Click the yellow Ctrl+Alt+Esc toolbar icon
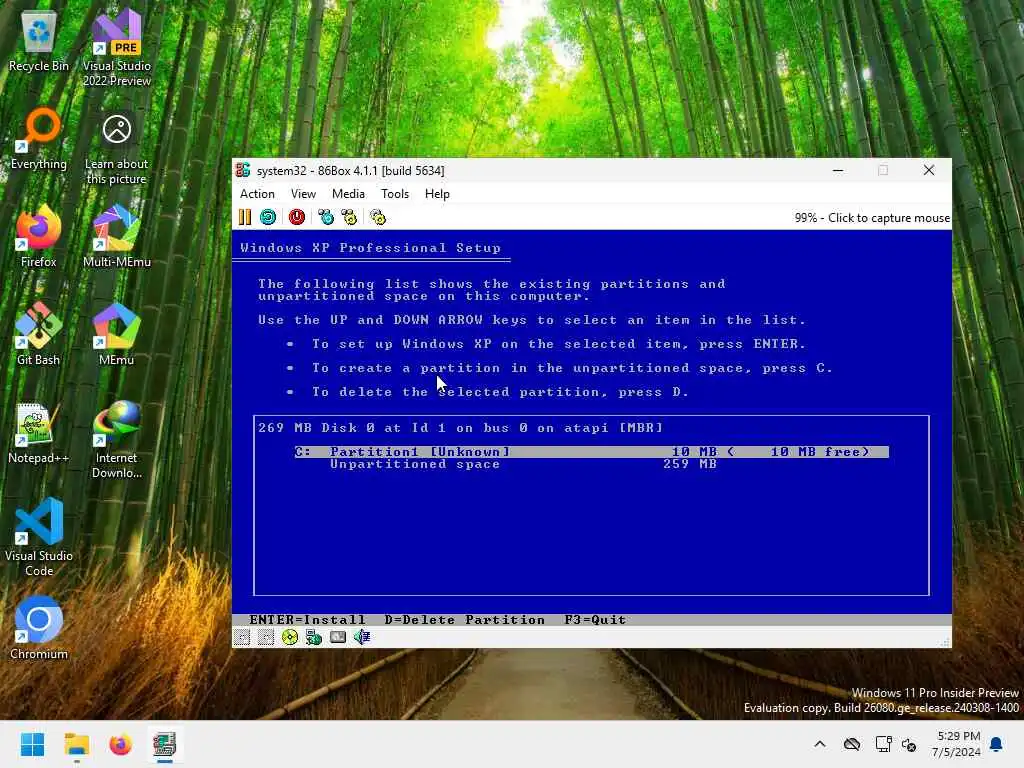The image size is (1024, 768). click(349, 217)
